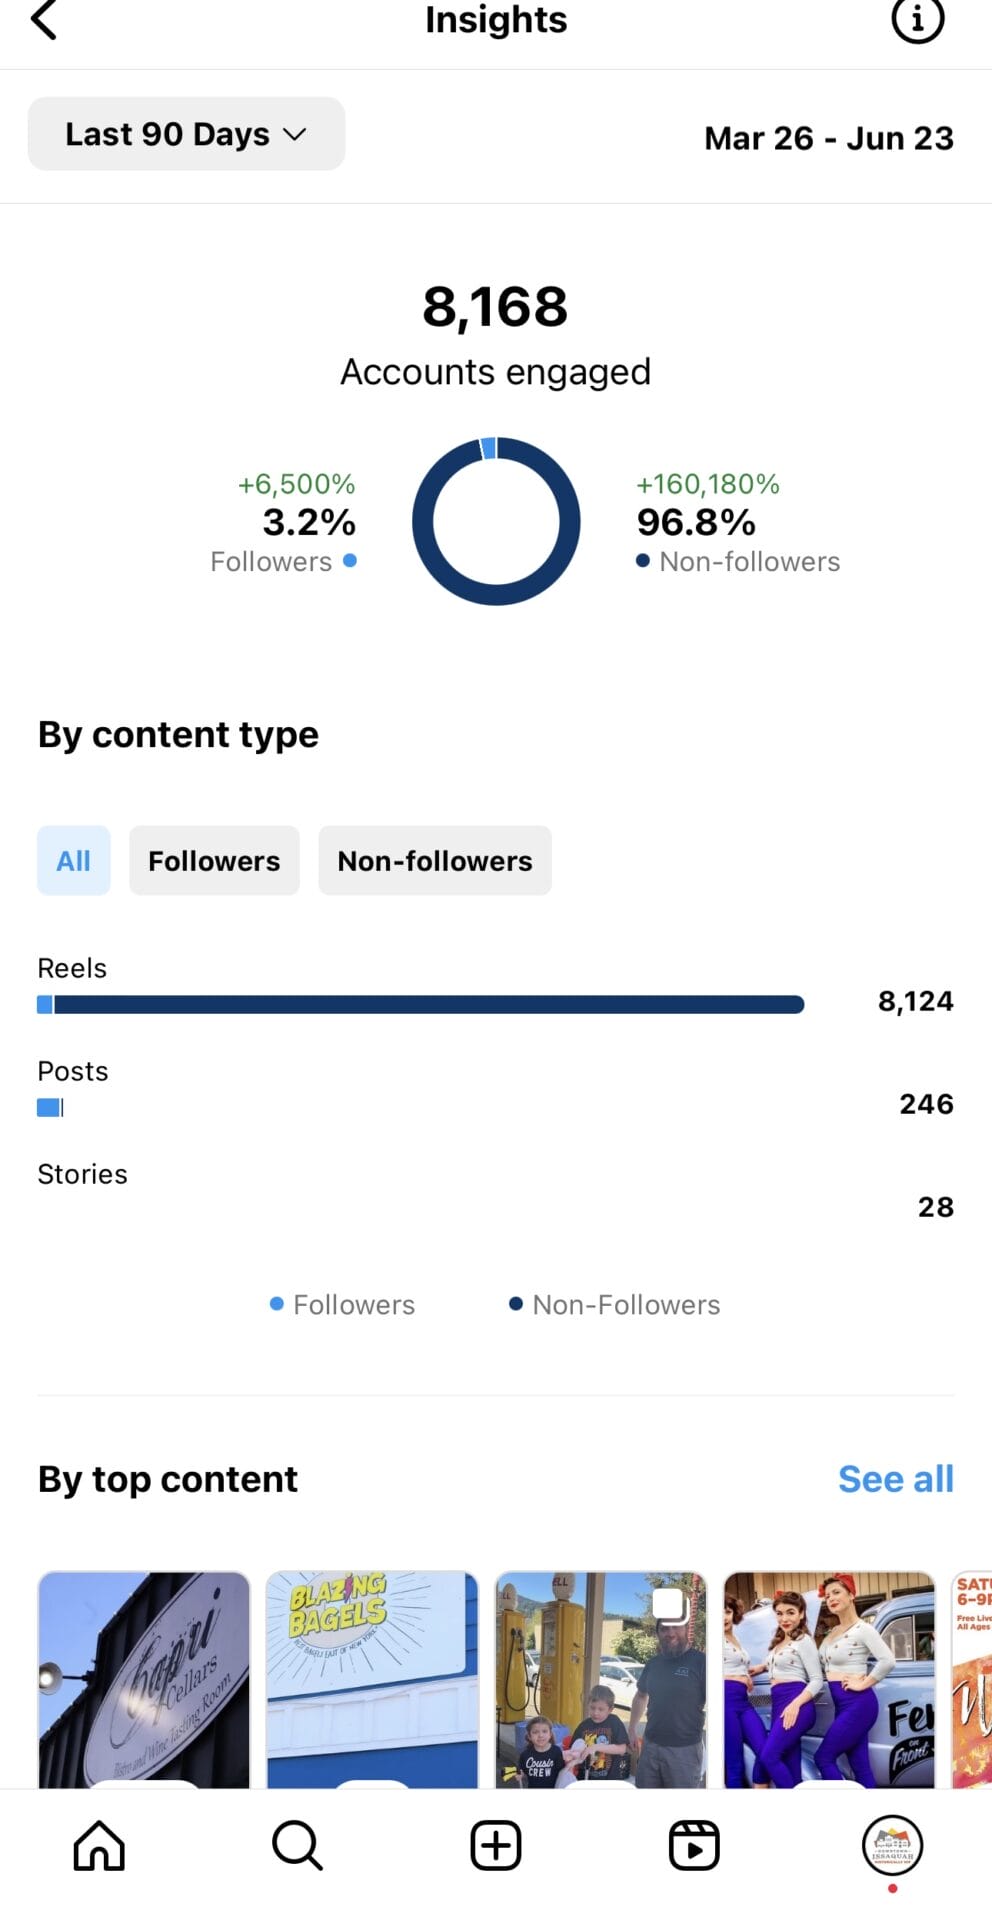Go to Home feed icon

click(x=99, y=1845)
